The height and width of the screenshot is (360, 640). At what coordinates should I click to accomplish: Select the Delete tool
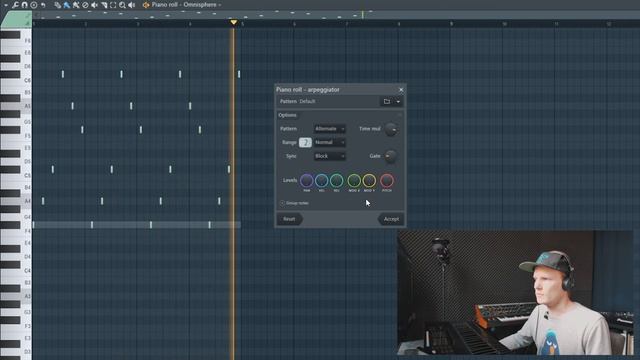pos(85,5)
